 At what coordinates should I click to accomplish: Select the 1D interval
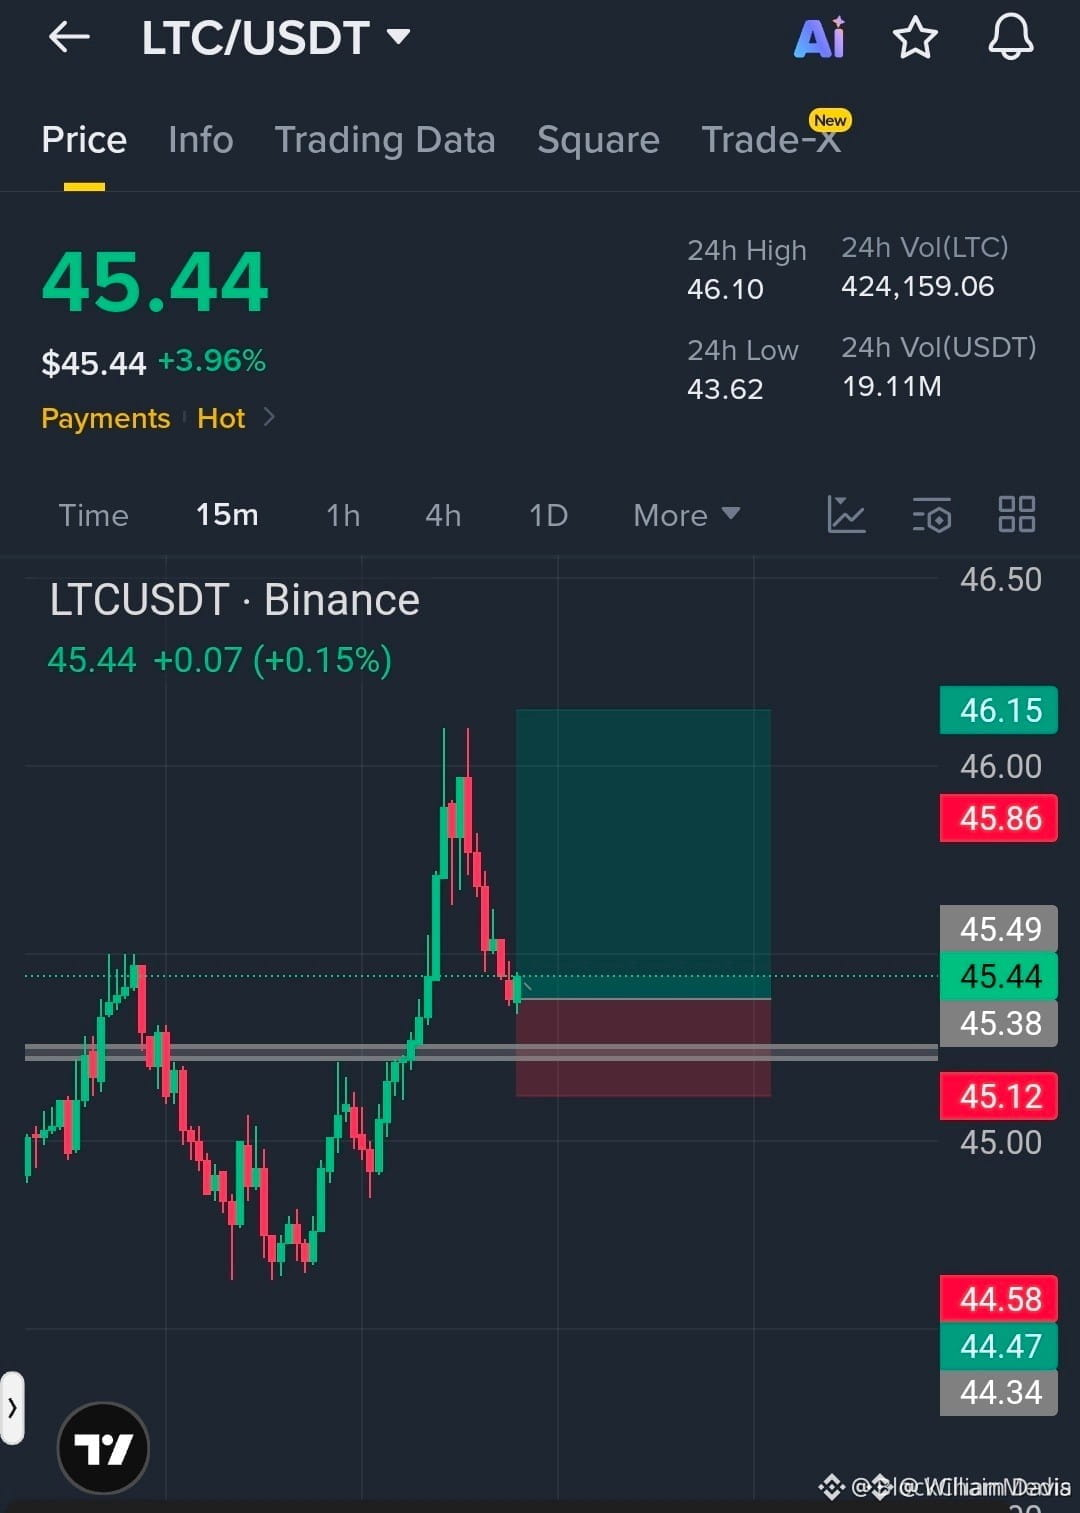(548, 515)
